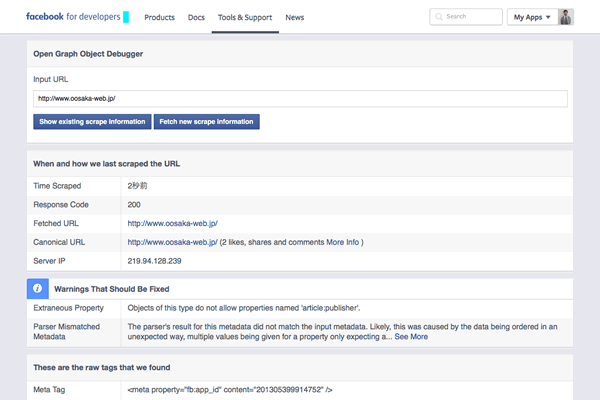
Task: Click the Fetched URL label
Action: pyautogui.click(x=56, y=224)
